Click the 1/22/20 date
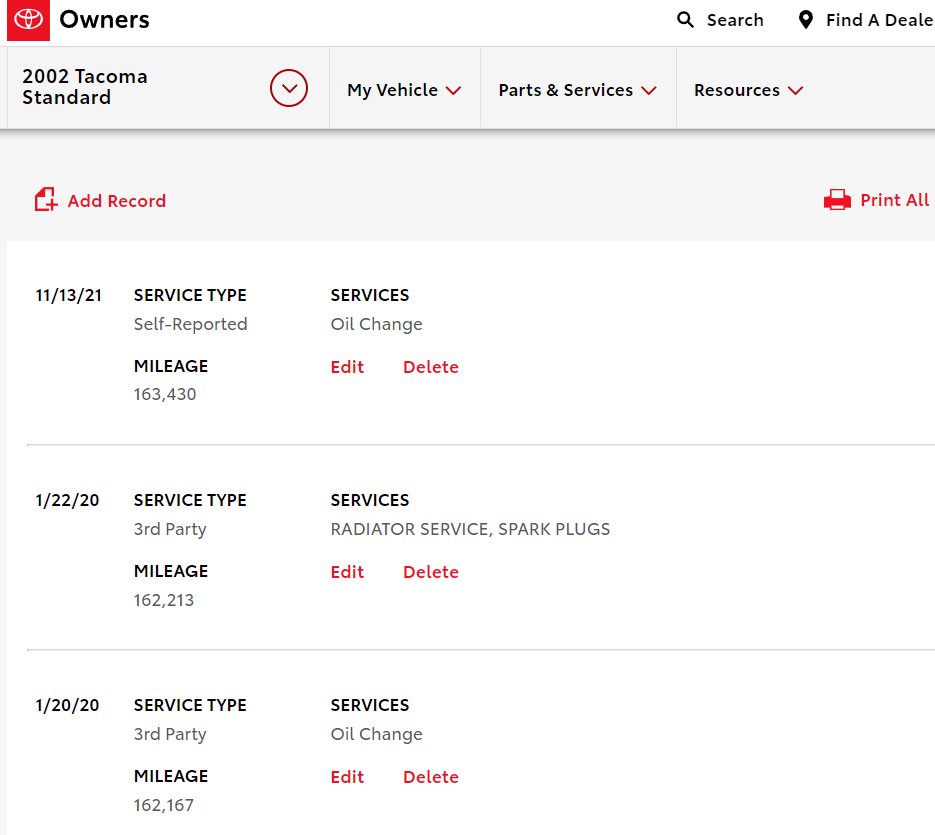This screenshot has width=935, height=835. 67,500
